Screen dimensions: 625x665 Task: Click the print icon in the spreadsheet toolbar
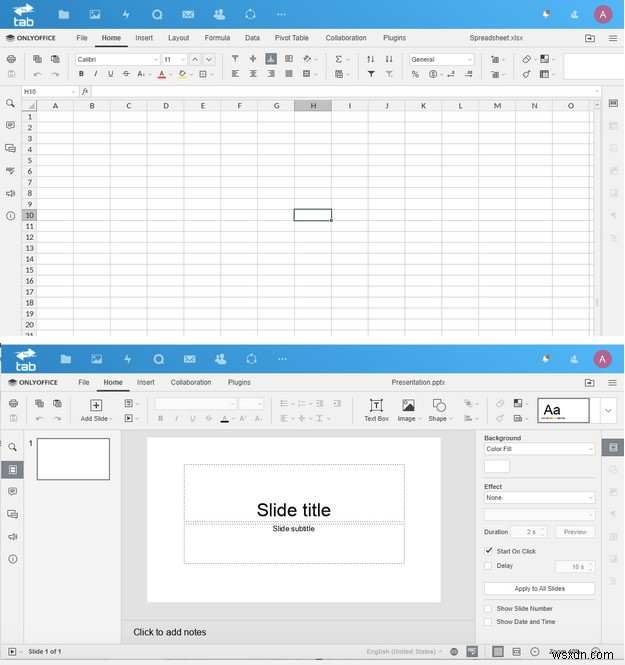pyautogui.click(x=11, y=59)
